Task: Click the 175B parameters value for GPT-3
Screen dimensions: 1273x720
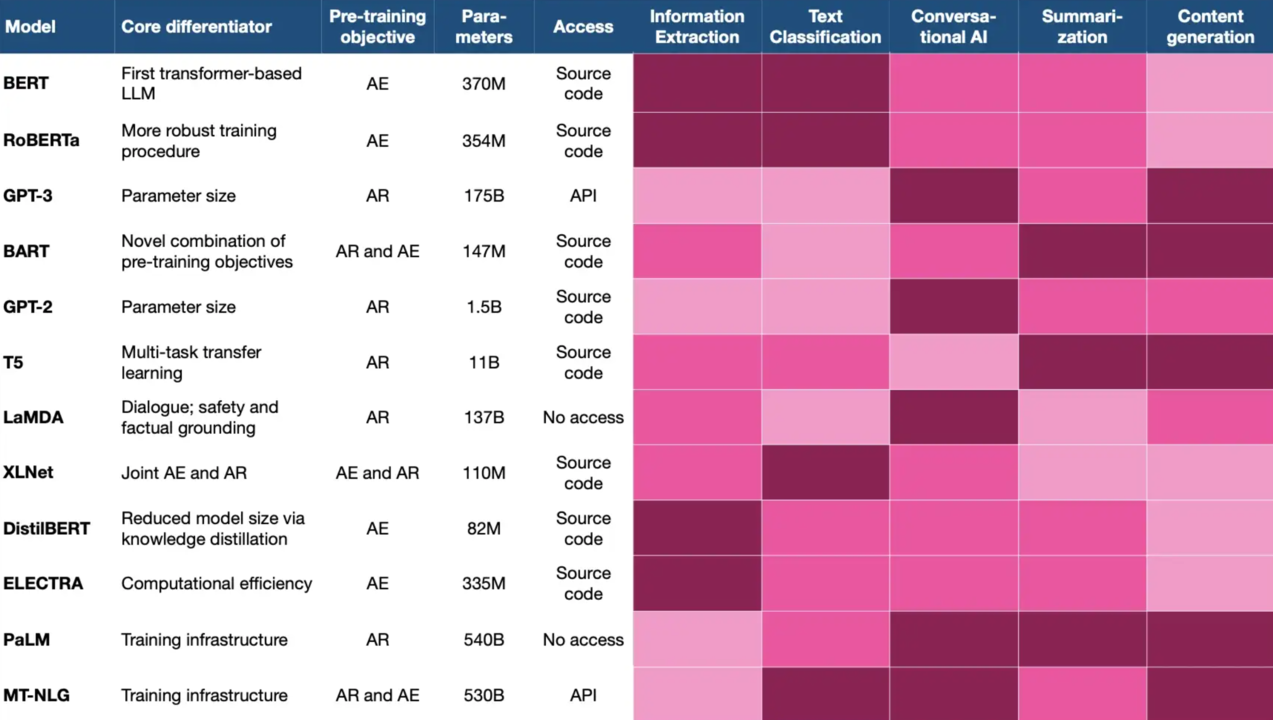Action: click(x=484, y=196)
